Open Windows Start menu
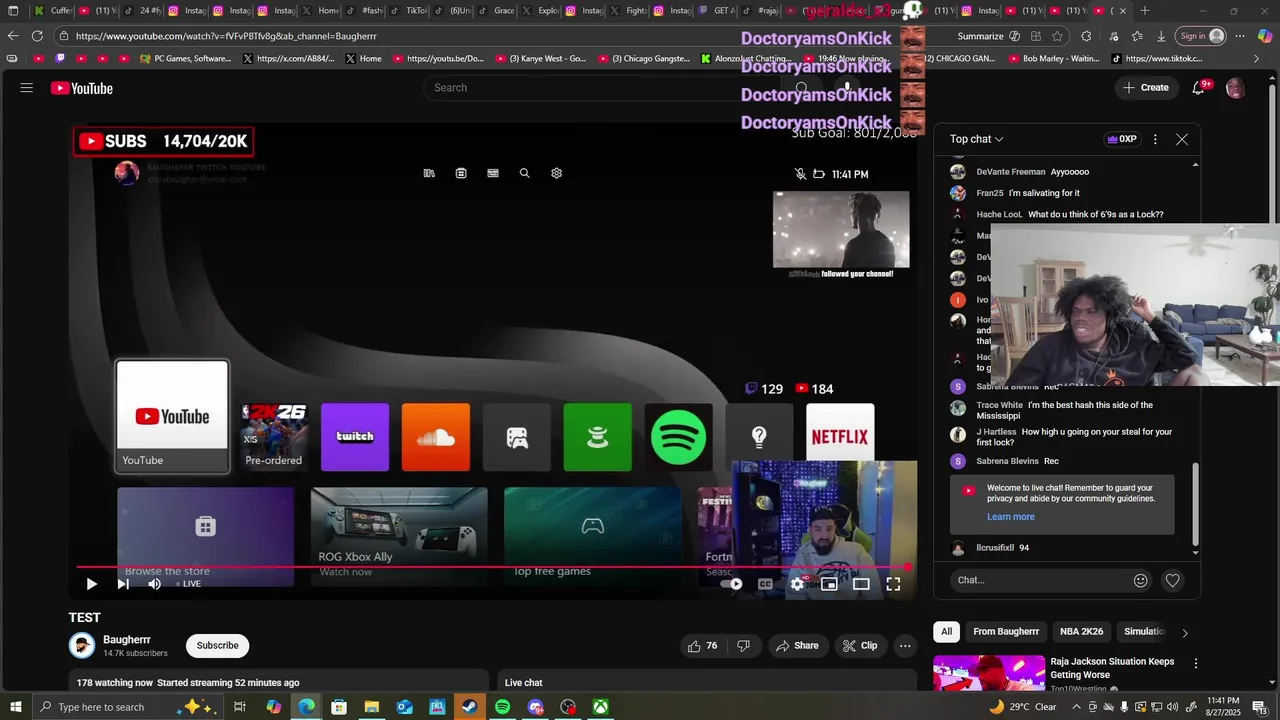This screenshot has width=1280, height=720. [x=15, y=707]
